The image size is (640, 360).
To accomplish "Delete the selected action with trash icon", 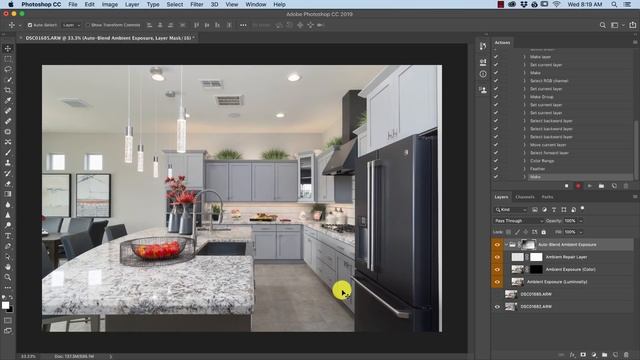I will coord(626,186).
